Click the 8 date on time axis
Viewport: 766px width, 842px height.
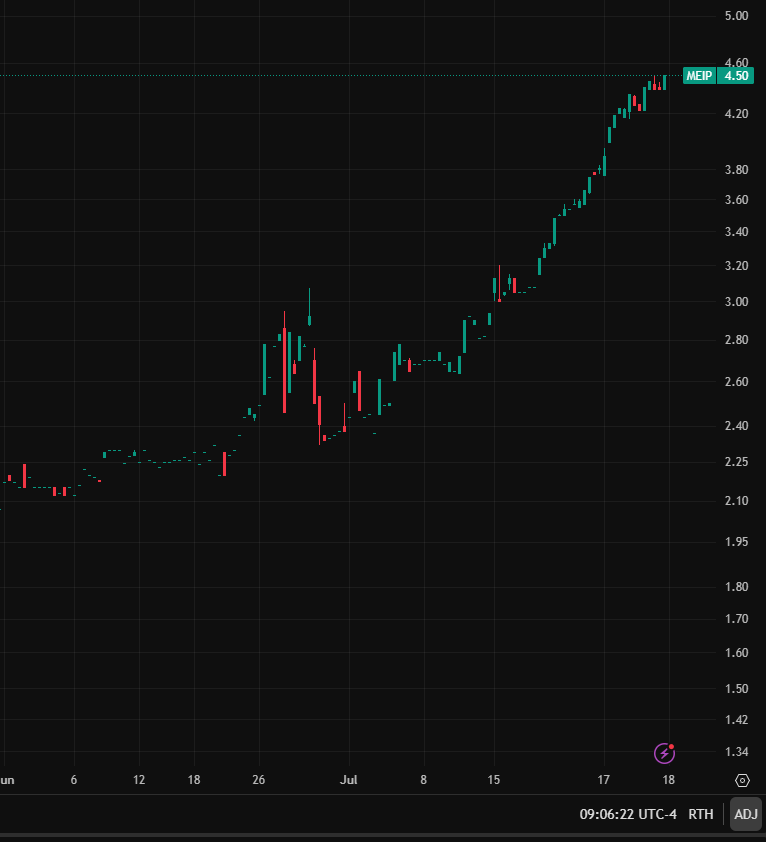(x=424, y=780)
